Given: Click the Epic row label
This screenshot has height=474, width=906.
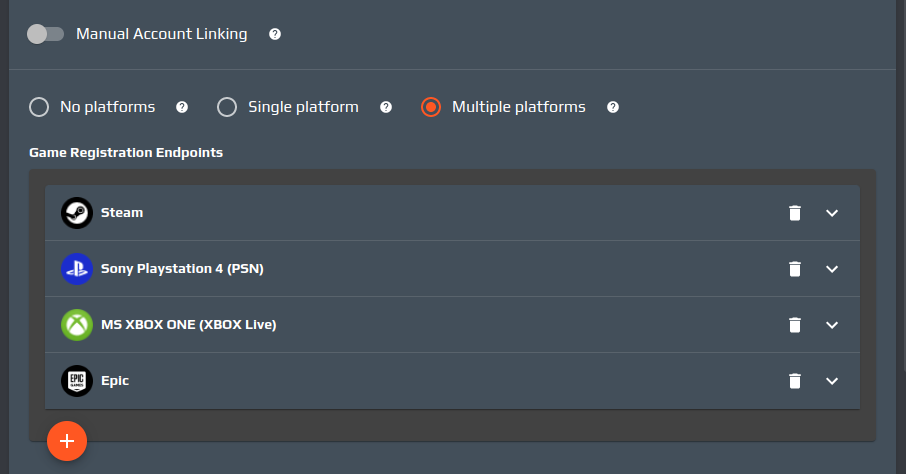Looking at the screenshot, I should 115,381.
